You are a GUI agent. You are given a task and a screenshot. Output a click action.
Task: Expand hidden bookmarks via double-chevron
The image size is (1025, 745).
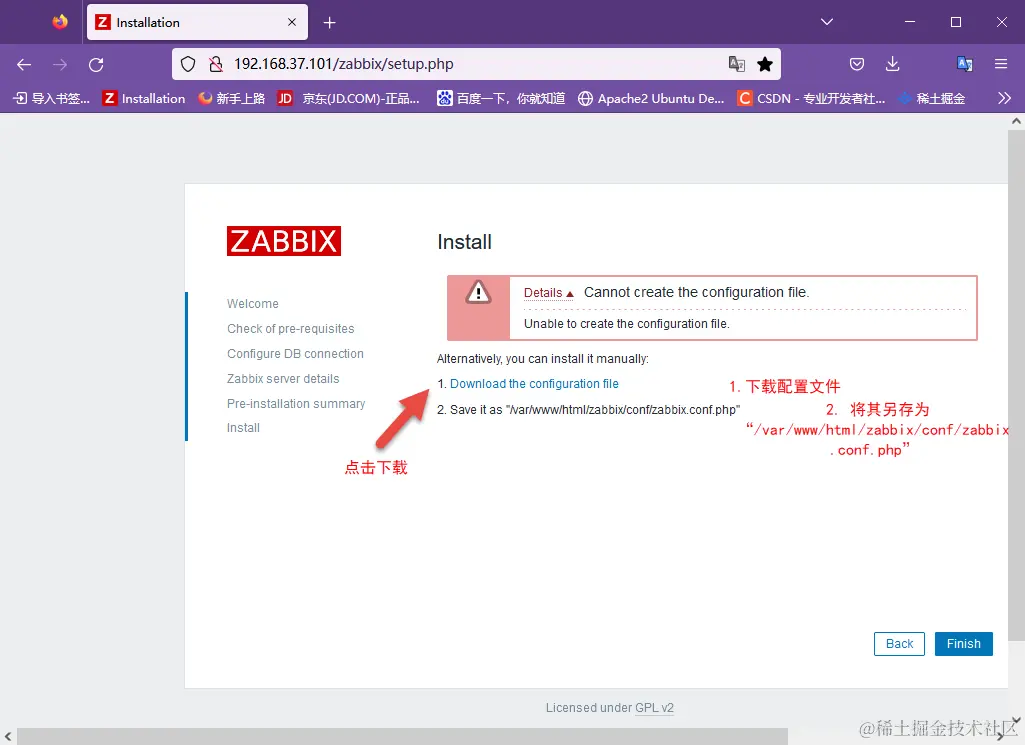pos(1005,98)
